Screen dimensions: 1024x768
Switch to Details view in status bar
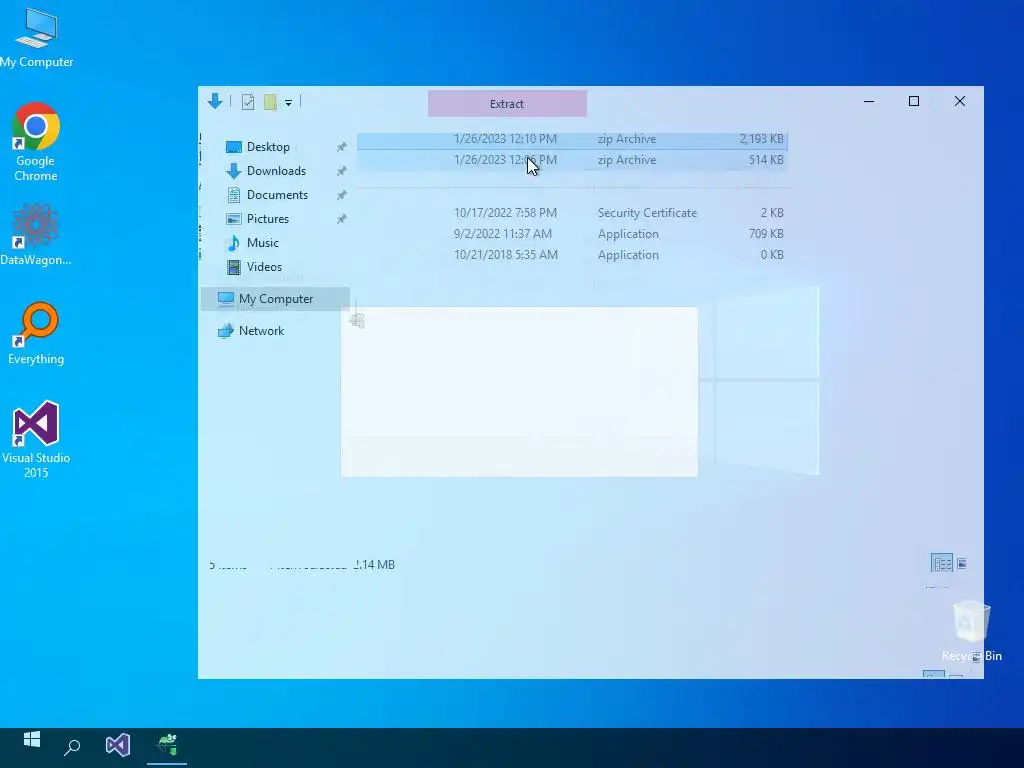point(942,563)
